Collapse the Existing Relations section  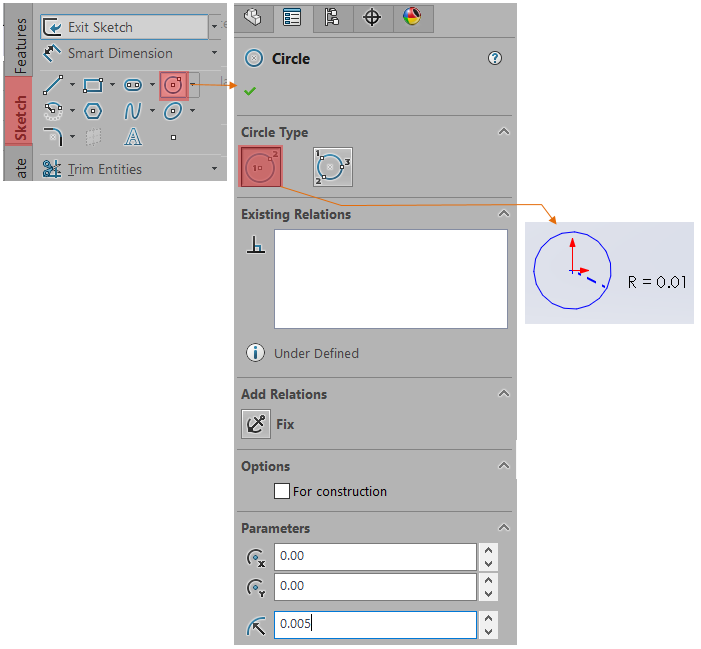click(x=504, y=214)
